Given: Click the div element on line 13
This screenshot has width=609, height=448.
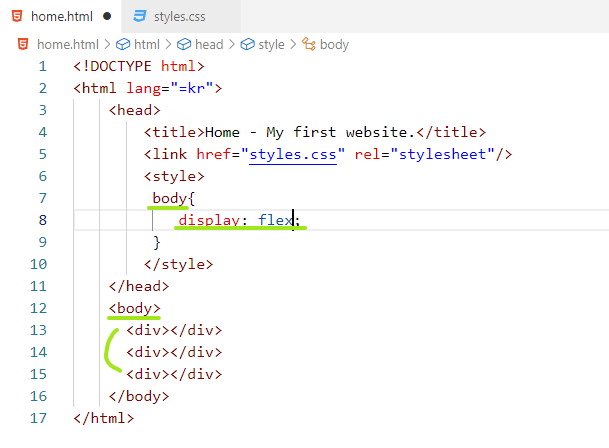Looking at the screenshot, I should (174, 330).
